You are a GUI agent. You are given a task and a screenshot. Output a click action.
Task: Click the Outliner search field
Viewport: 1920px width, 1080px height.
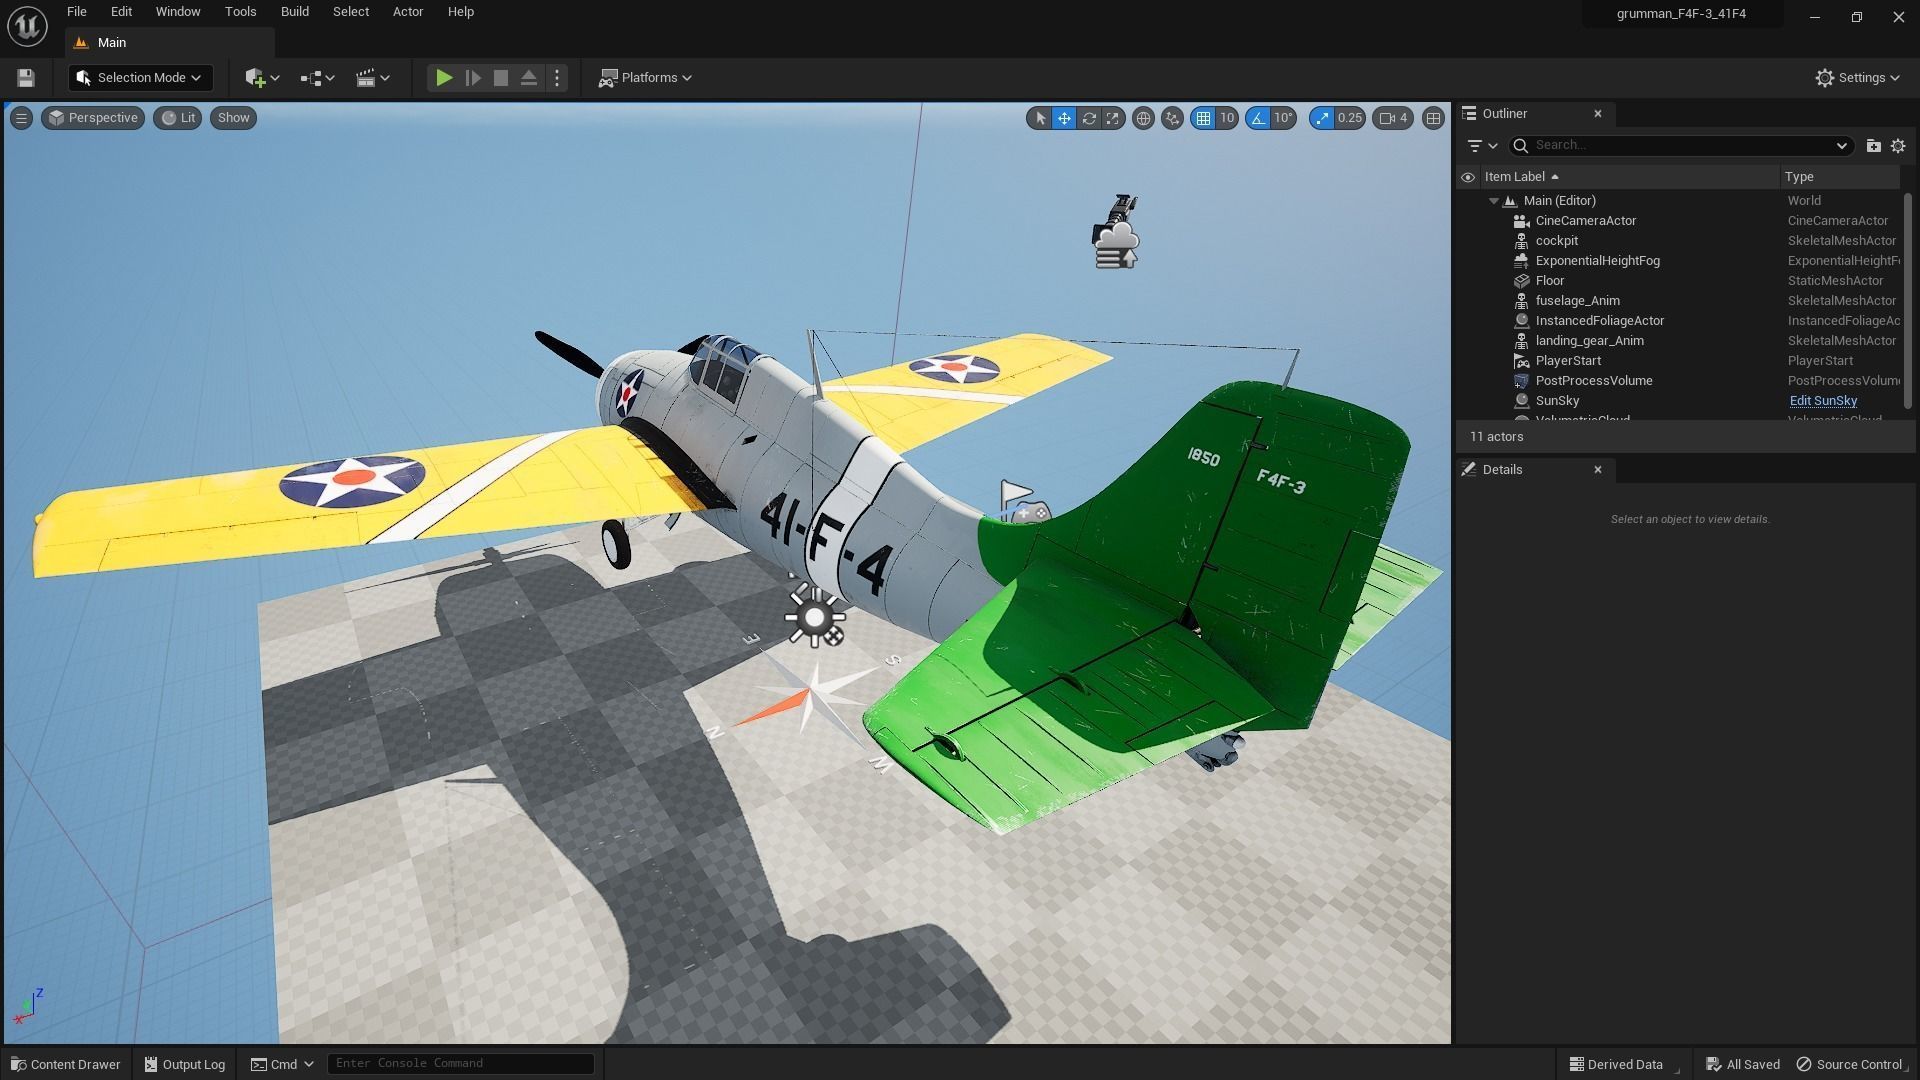pos(1682,146)
